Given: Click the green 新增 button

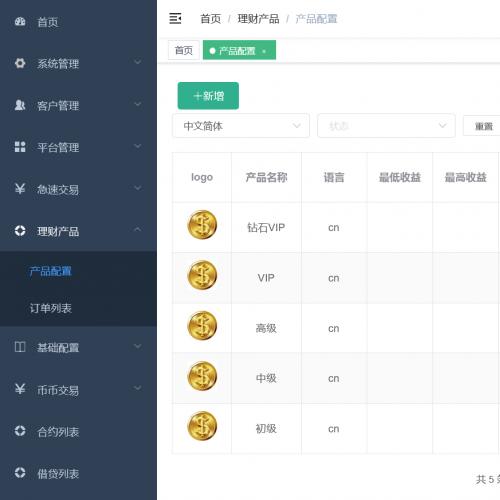Looking at the screenshot, I should (208, 96).
